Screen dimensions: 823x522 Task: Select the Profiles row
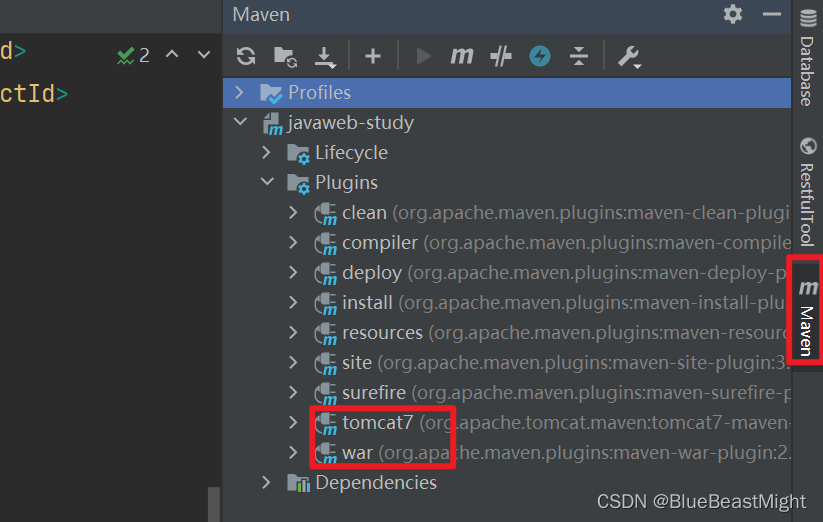tap(507, 93)
